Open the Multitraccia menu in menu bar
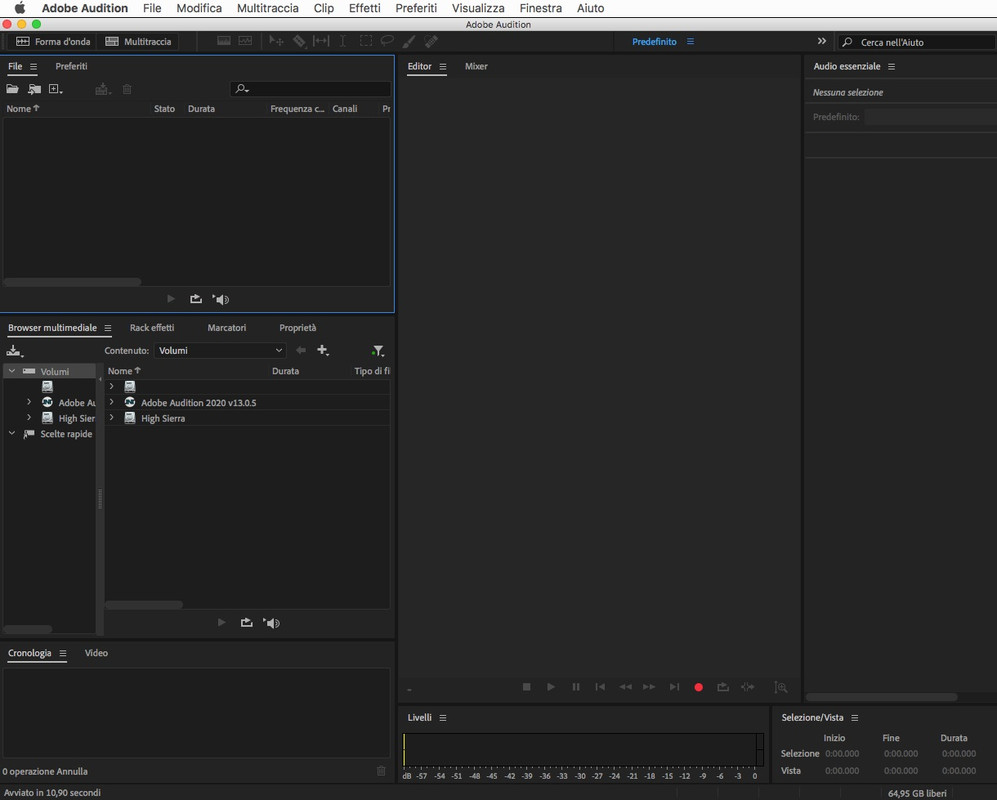The width and height of the screenshot is (997, 800). click(268, 8)
